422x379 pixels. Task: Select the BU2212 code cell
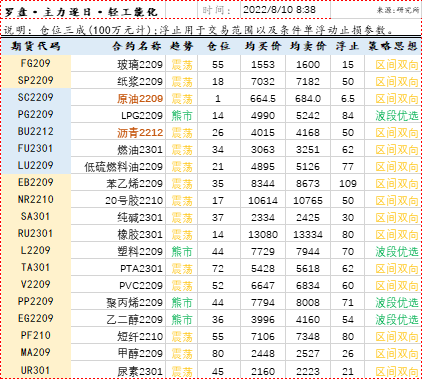[36, 131]
